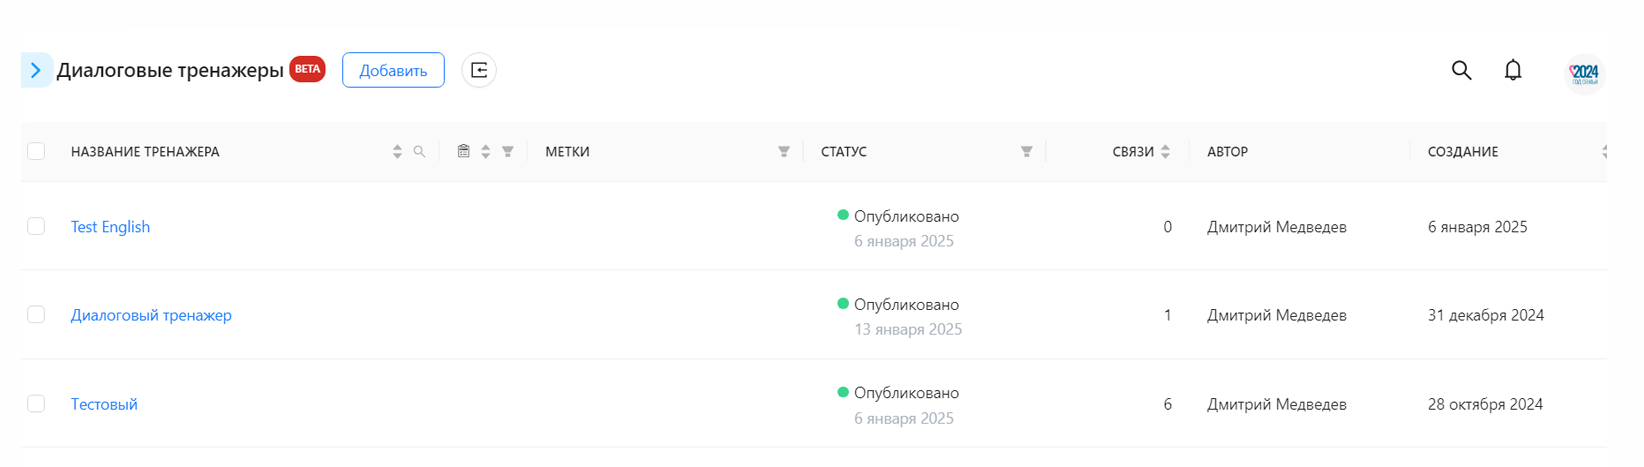This screenshot has height=467, width=1644.
Task: Open the notifications bell
Action: [x=1513, y=70]
